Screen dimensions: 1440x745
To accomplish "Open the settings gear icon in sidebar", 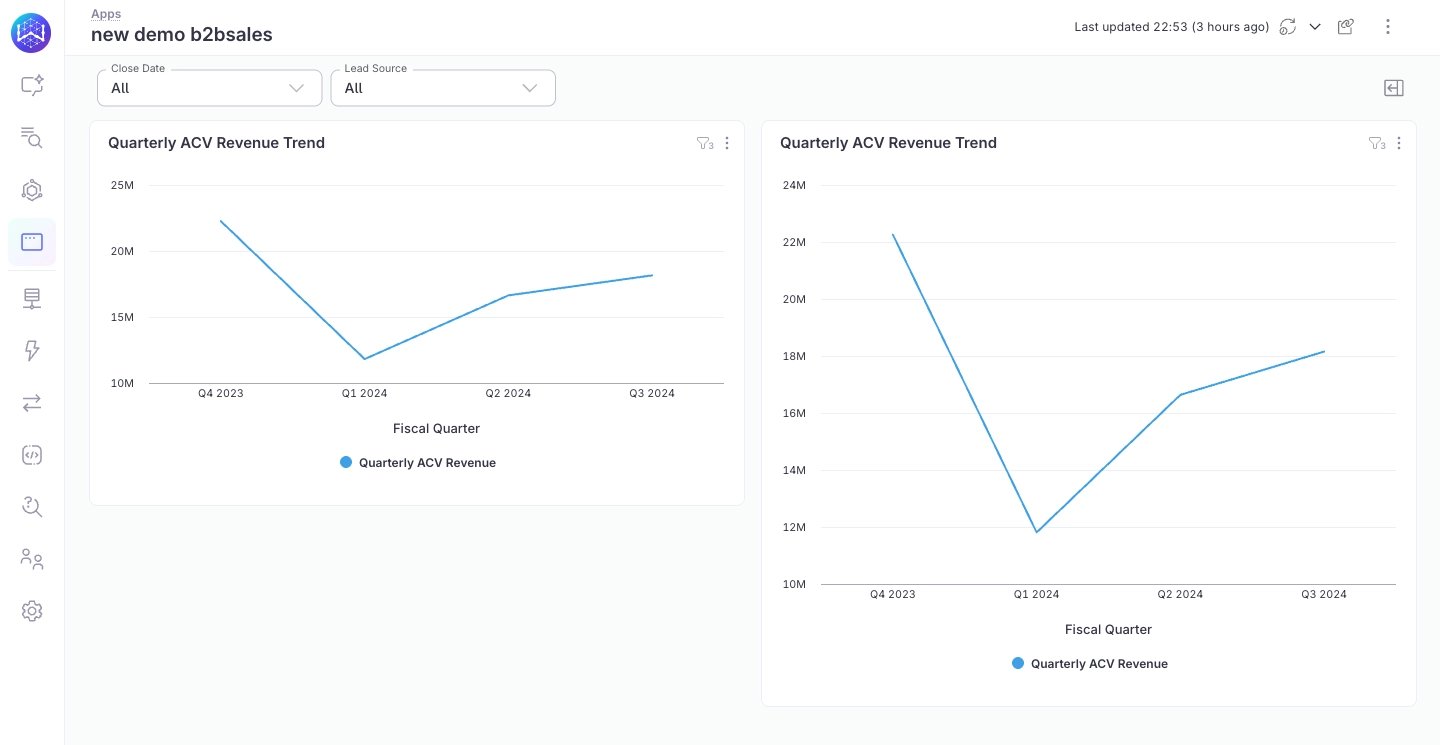I will pyautogui.click(x=32, y=611).
